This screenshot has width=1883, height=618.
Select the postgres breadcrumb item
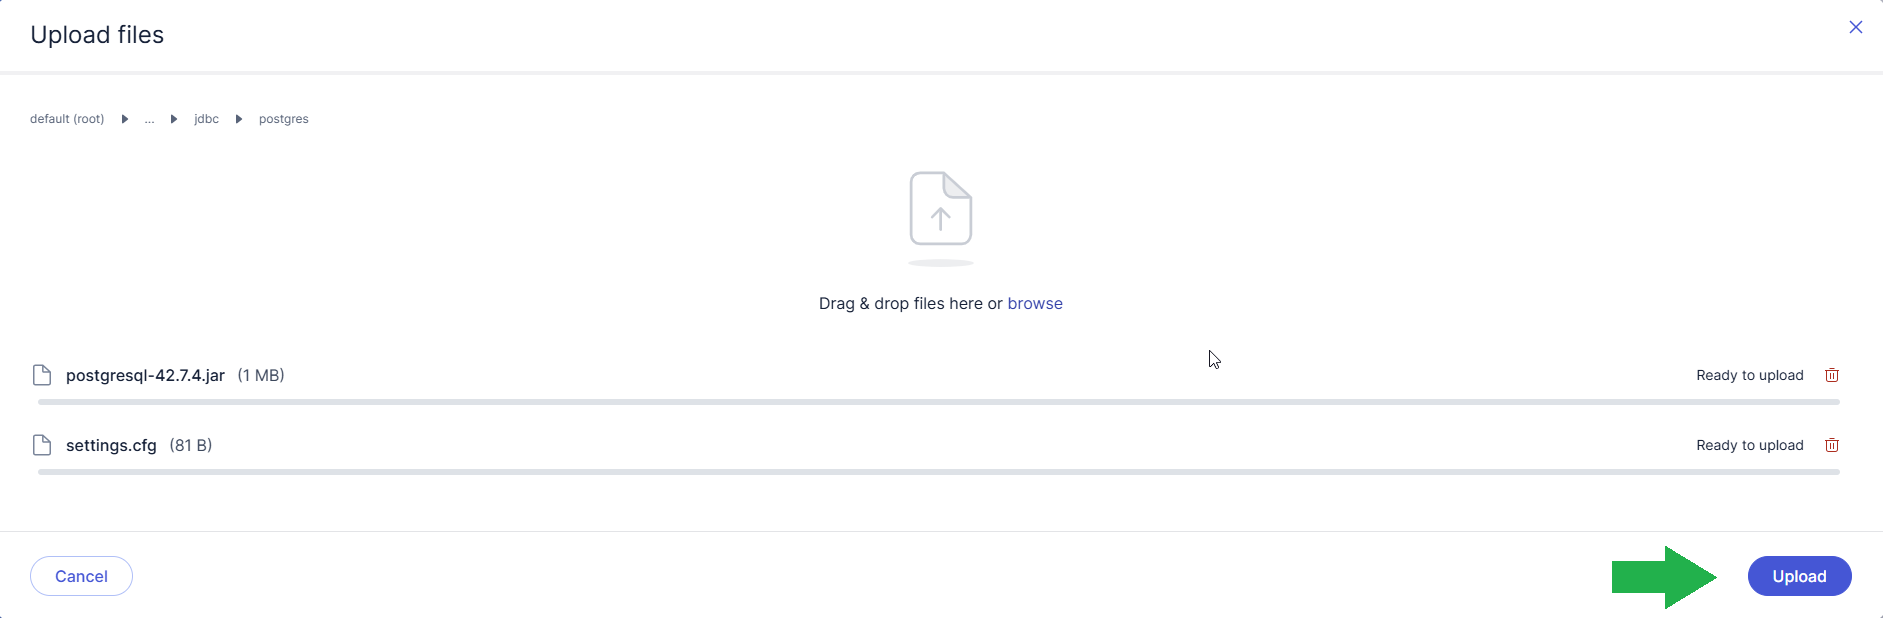283,119
